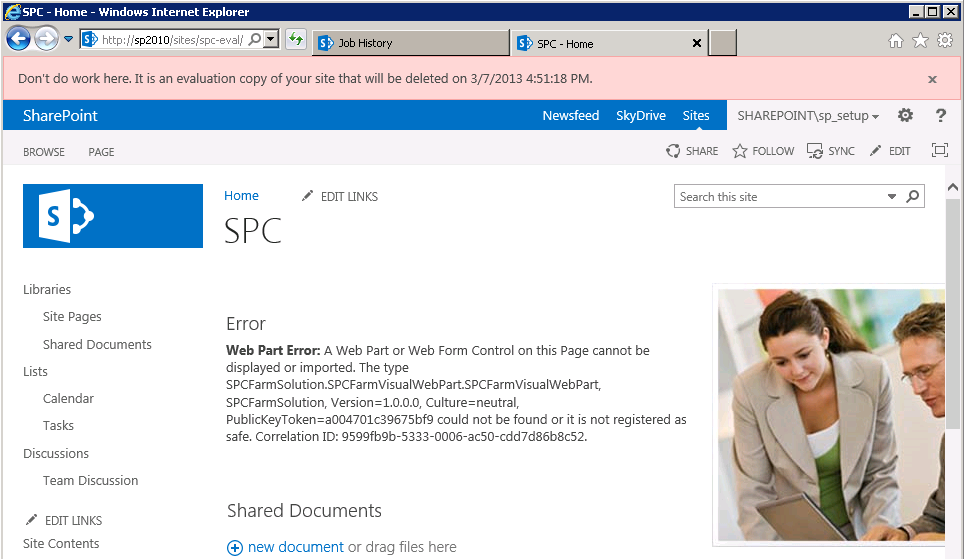Click the SharePoint site logo image
This screenshot has width=964, height=559.
pos(113,216)
